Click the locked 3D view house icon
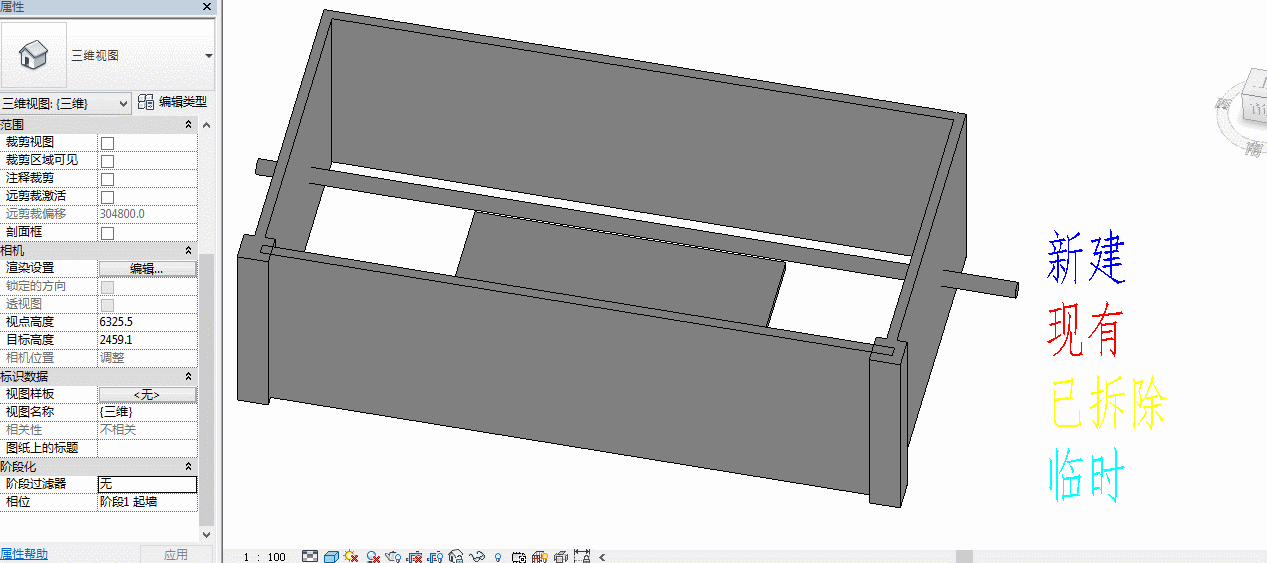The height and width of the screenshot is (563, 1267). click(x=456, y=556)
